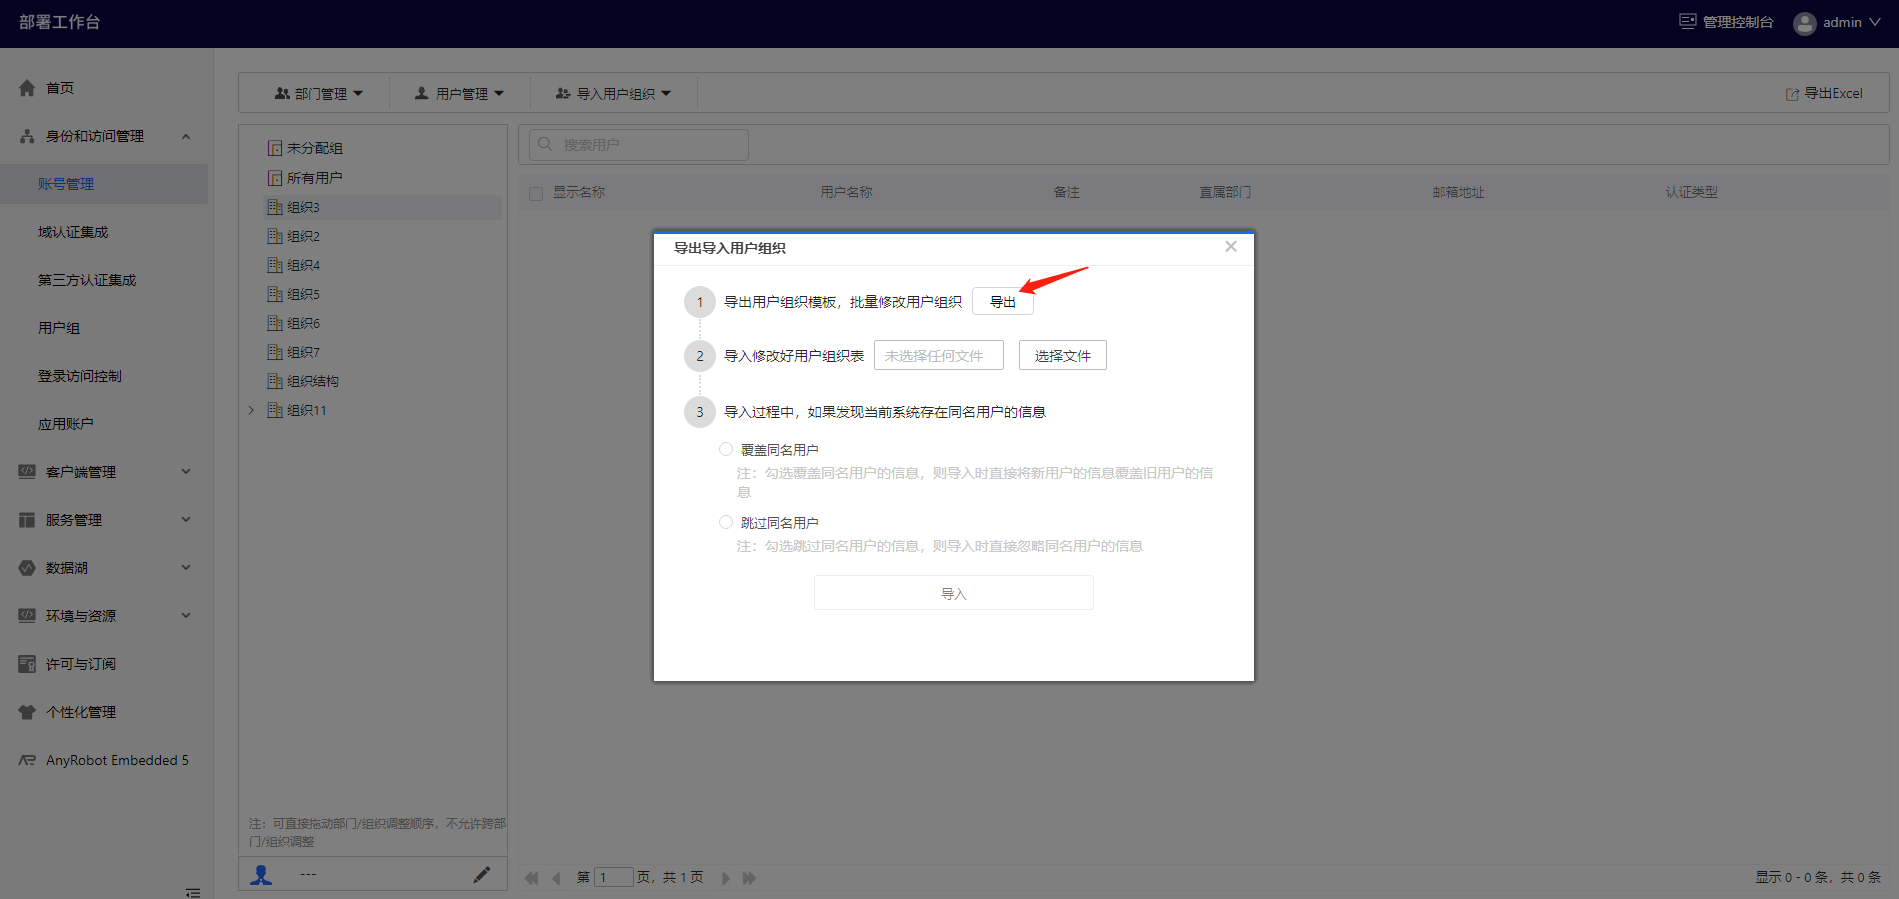Expand the 数据湖 chevron

tap(186, 567)
